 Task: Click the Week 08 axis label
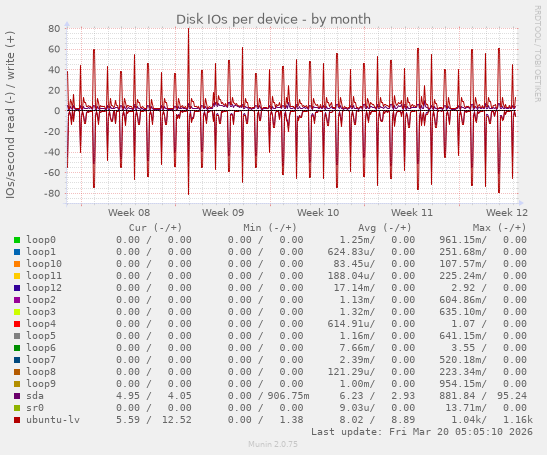tap(129, 212)
